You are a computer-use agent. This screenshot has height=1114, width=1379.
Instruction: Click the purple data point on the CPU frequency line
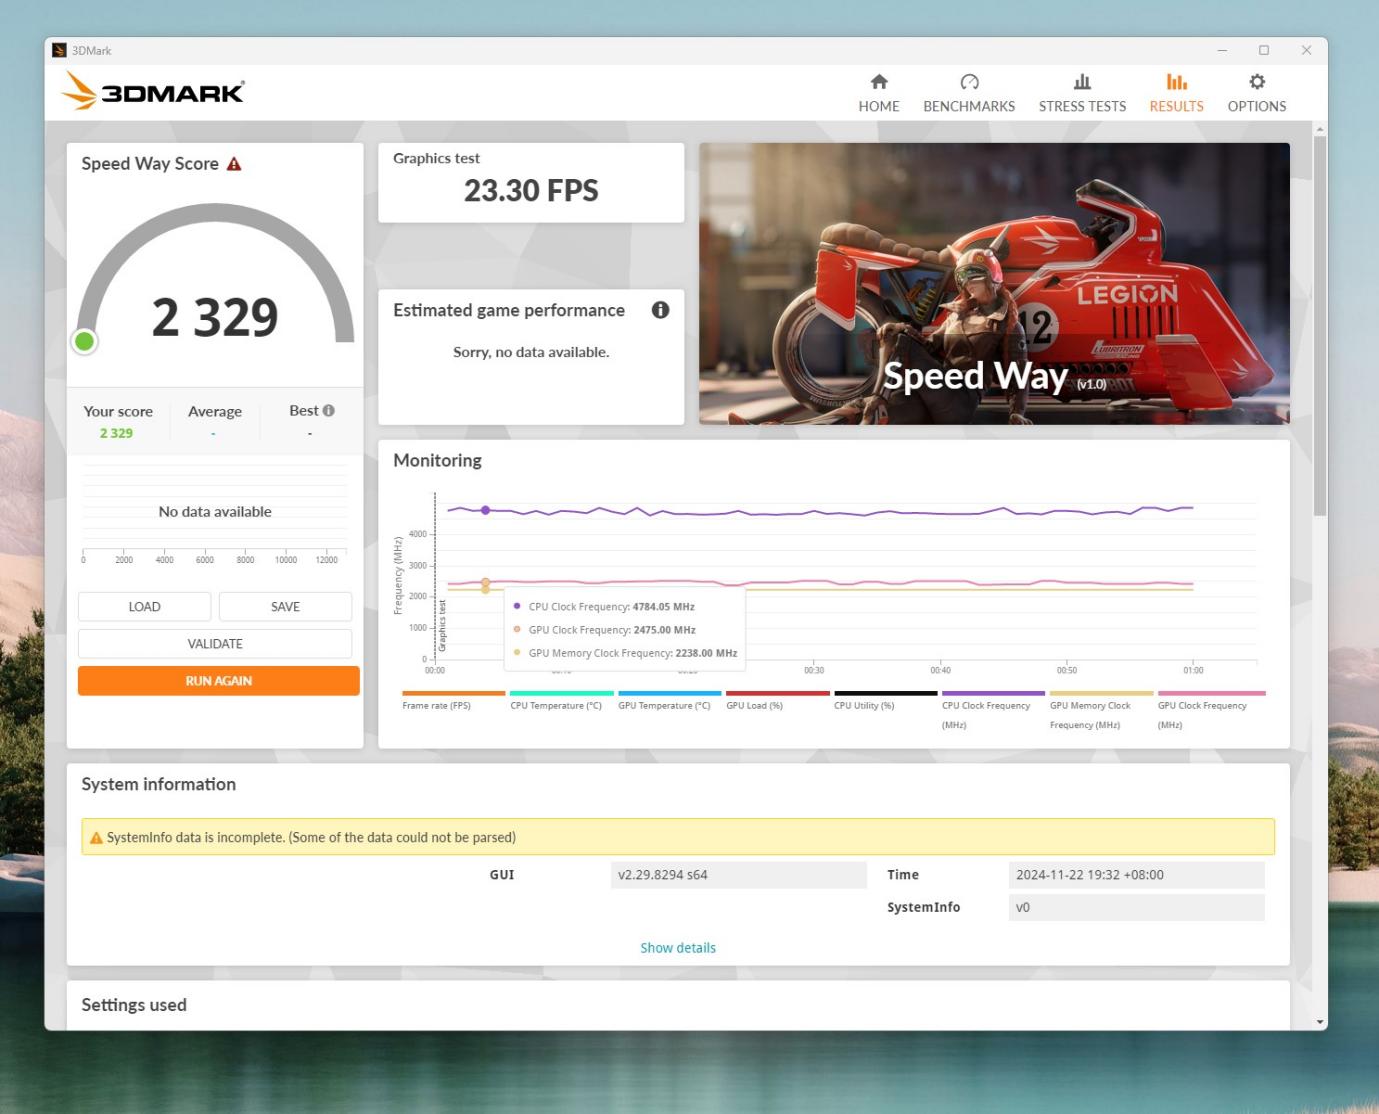pos(486,510)
